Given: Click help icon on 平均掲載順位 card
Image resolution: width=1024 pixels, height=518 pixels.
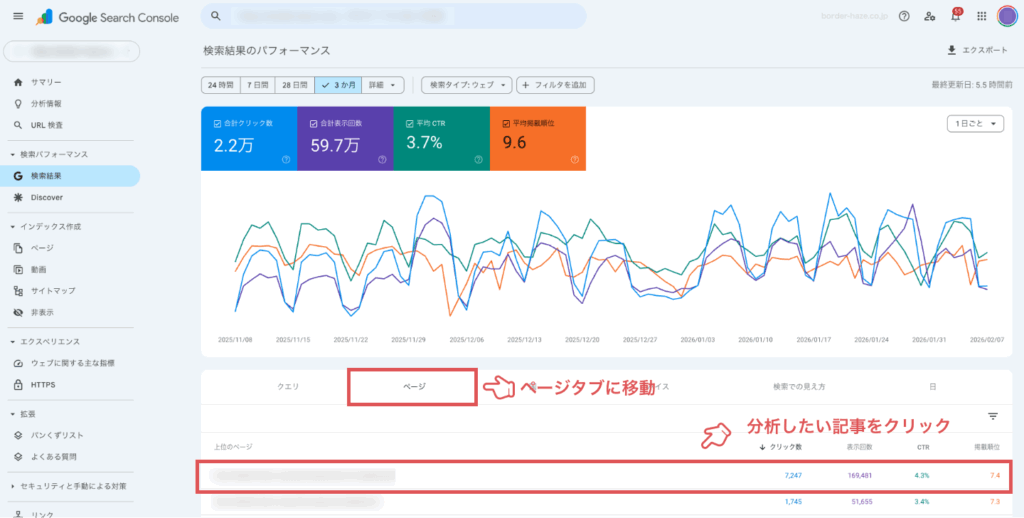Looking at the screenshot, I should [x=575, y=159].
